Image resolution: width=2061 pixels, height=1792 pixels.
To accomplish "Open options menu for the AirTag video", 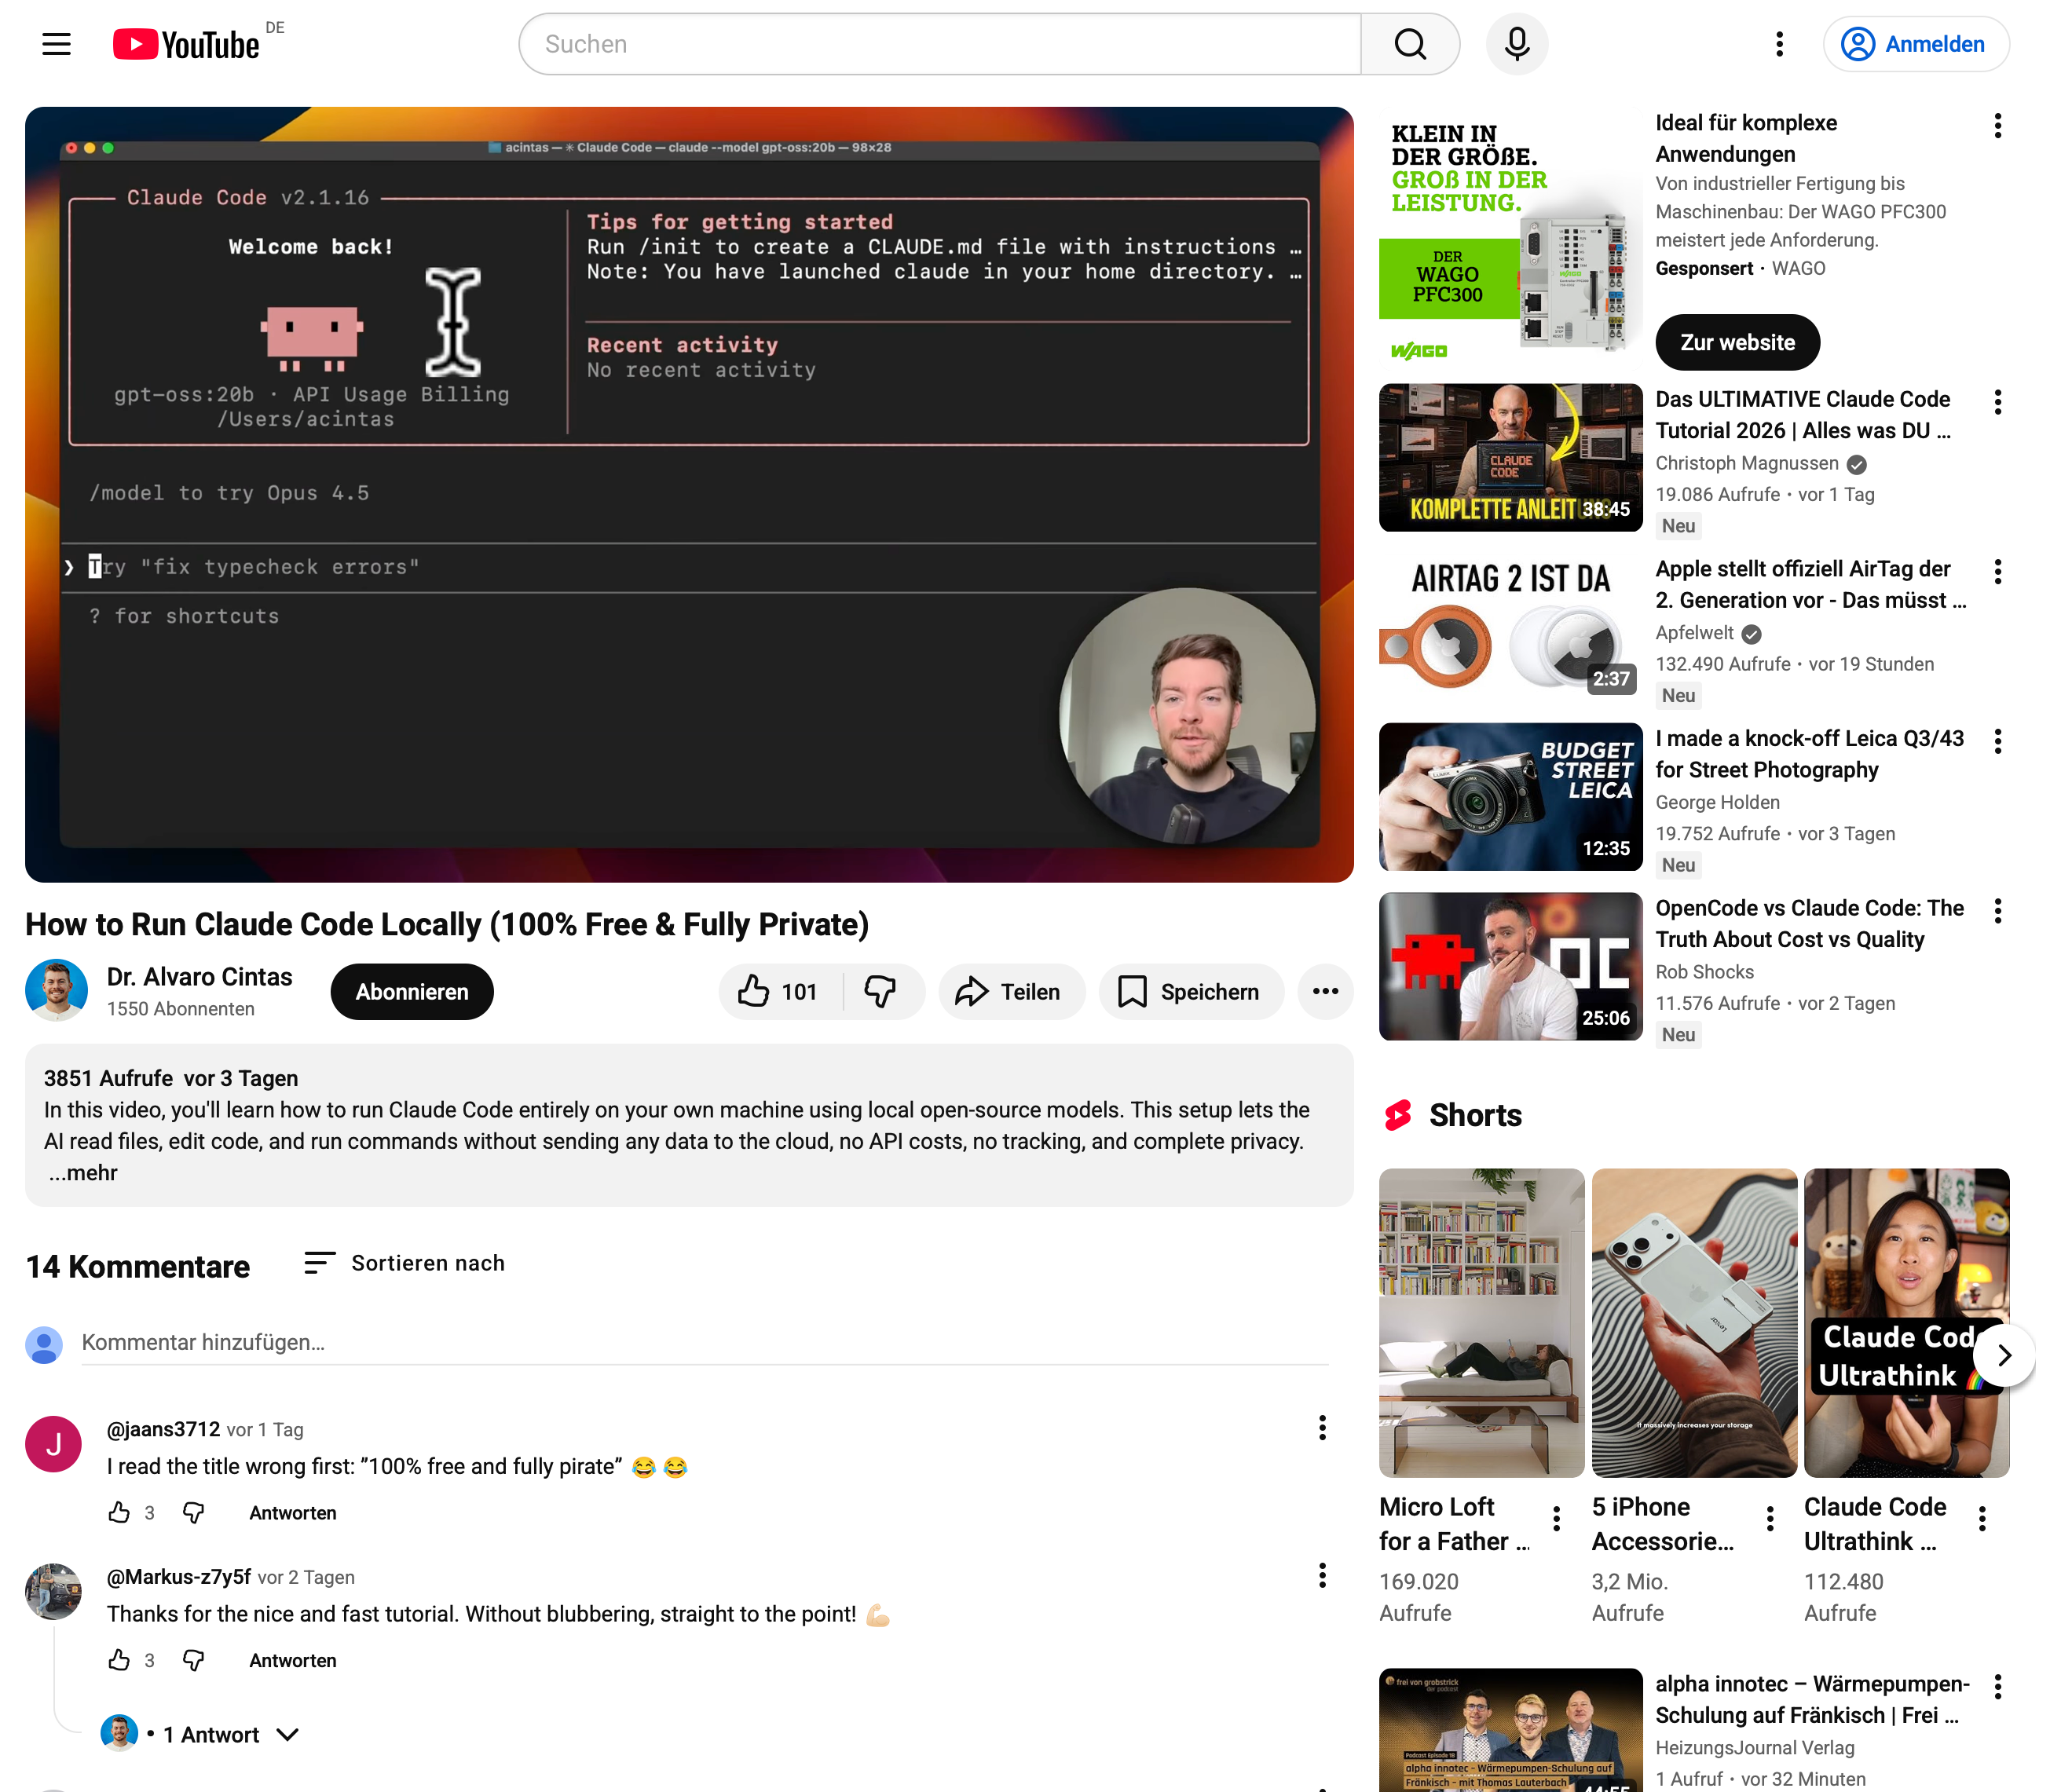I will (x=1997, y=572).
